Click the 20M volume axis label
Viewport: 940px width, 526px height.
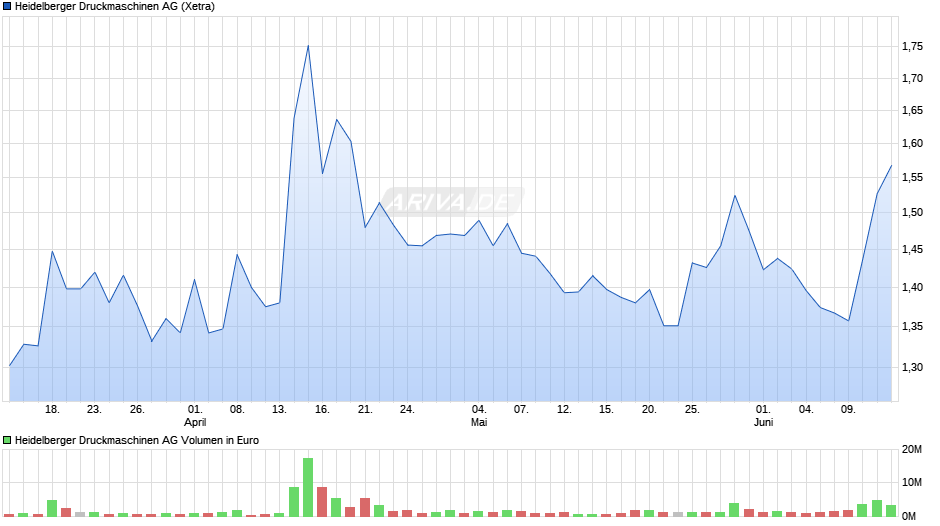(x=912, y=450)
